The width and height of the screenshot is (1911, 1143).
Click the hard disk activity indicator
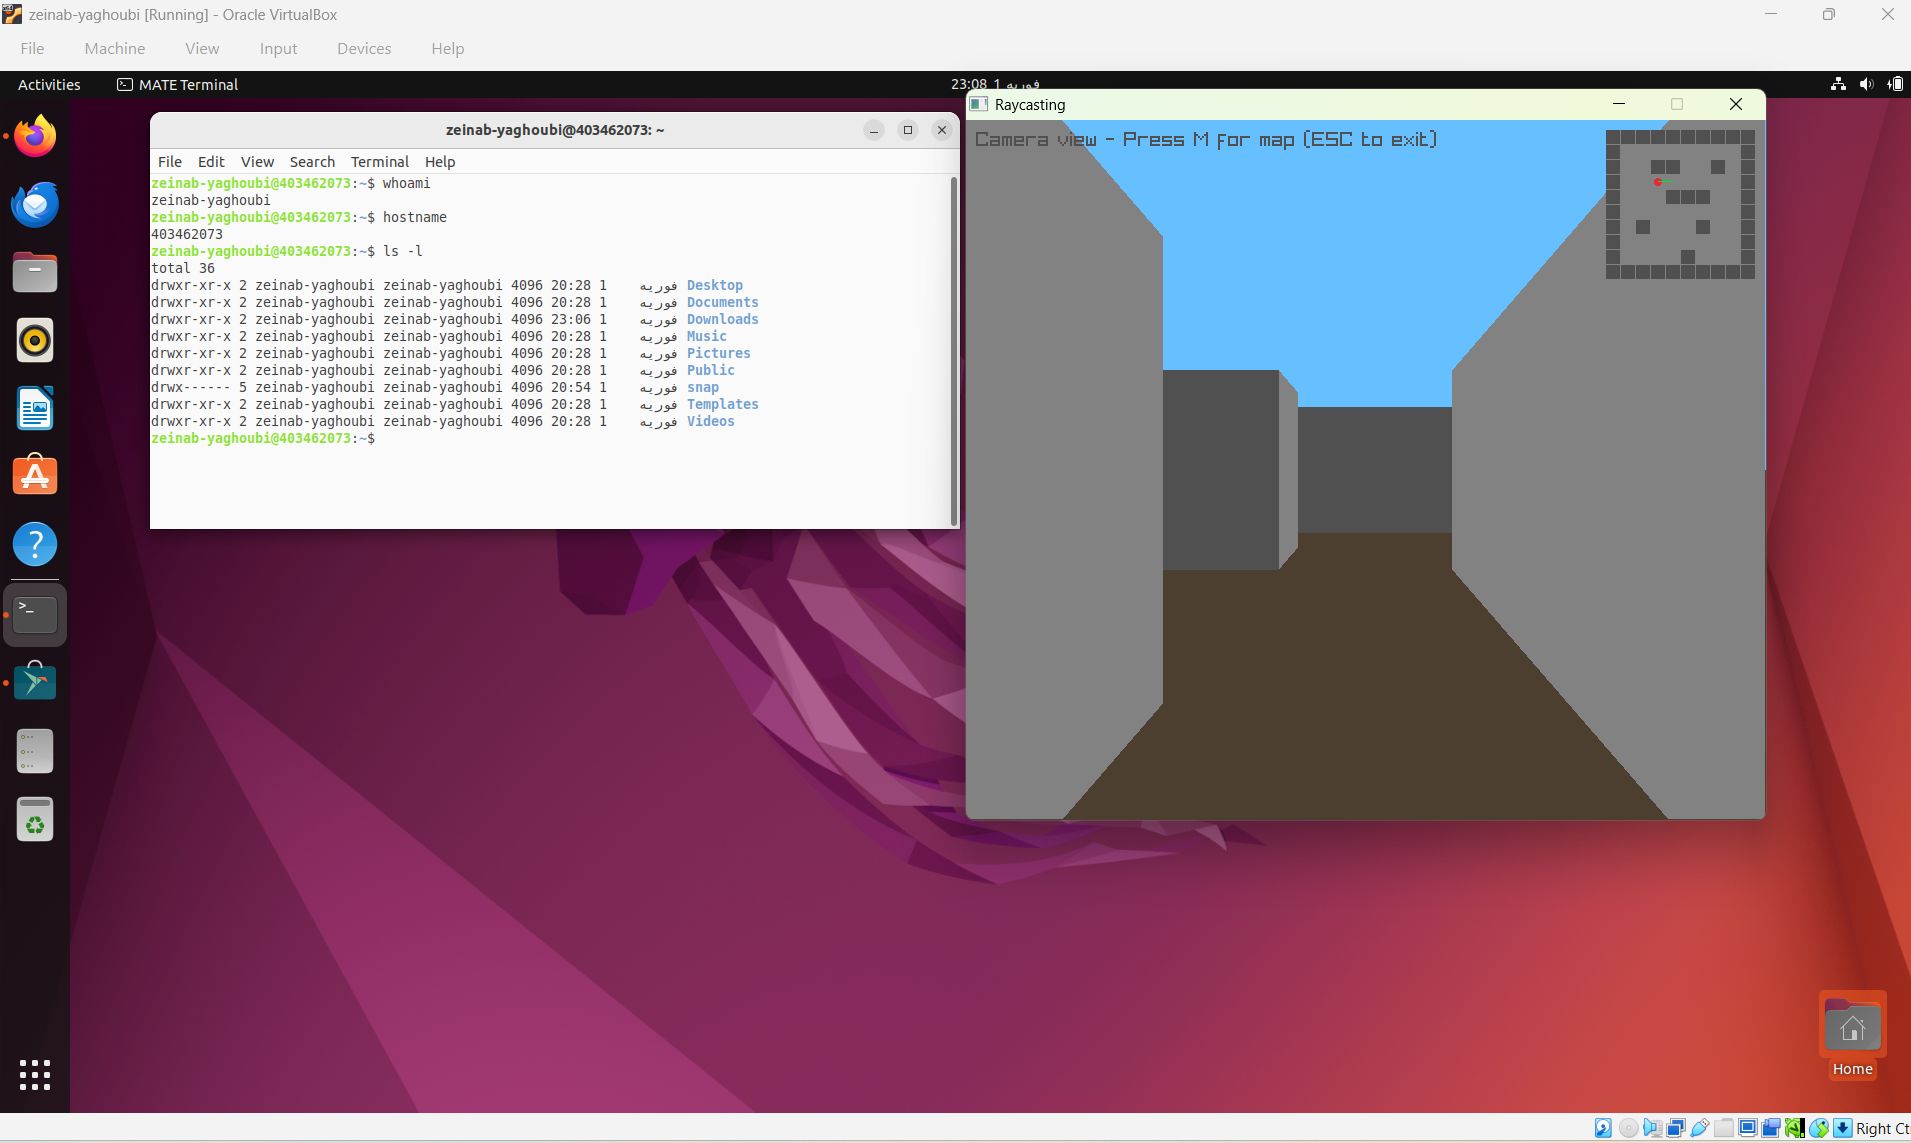coord(1603,1127)
